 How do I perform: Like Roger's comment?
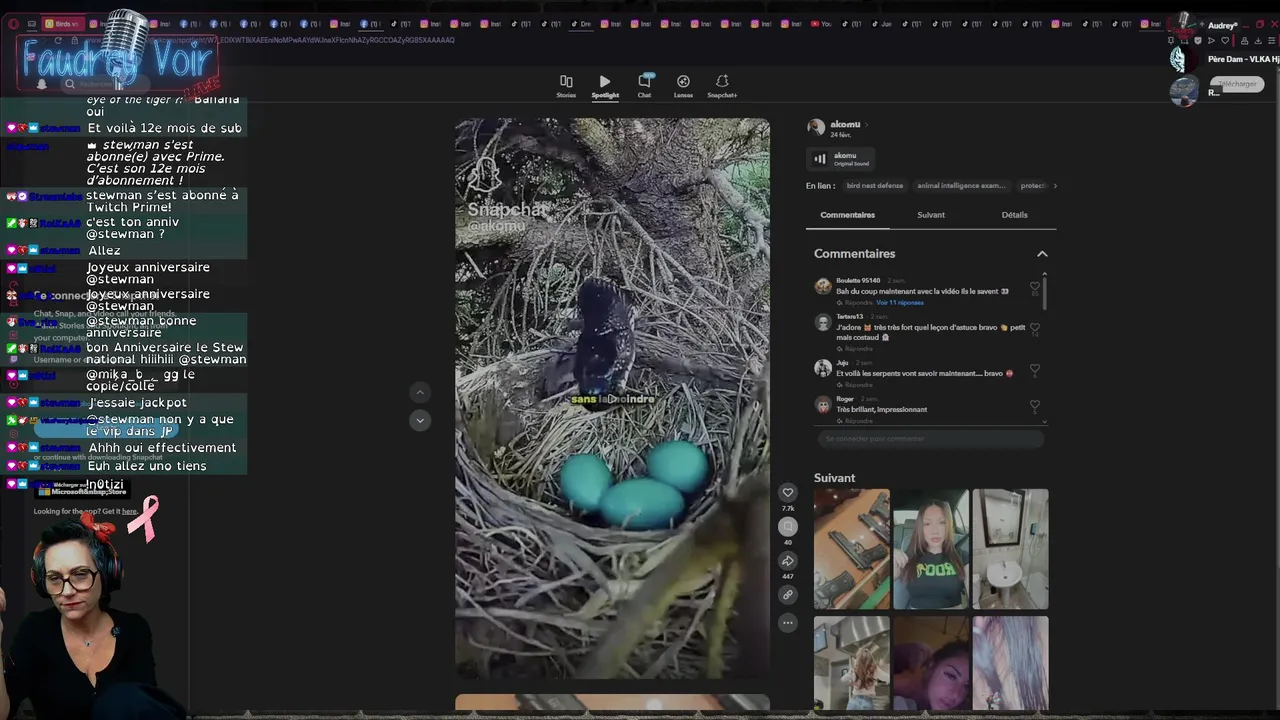[x=1035, y=405]
